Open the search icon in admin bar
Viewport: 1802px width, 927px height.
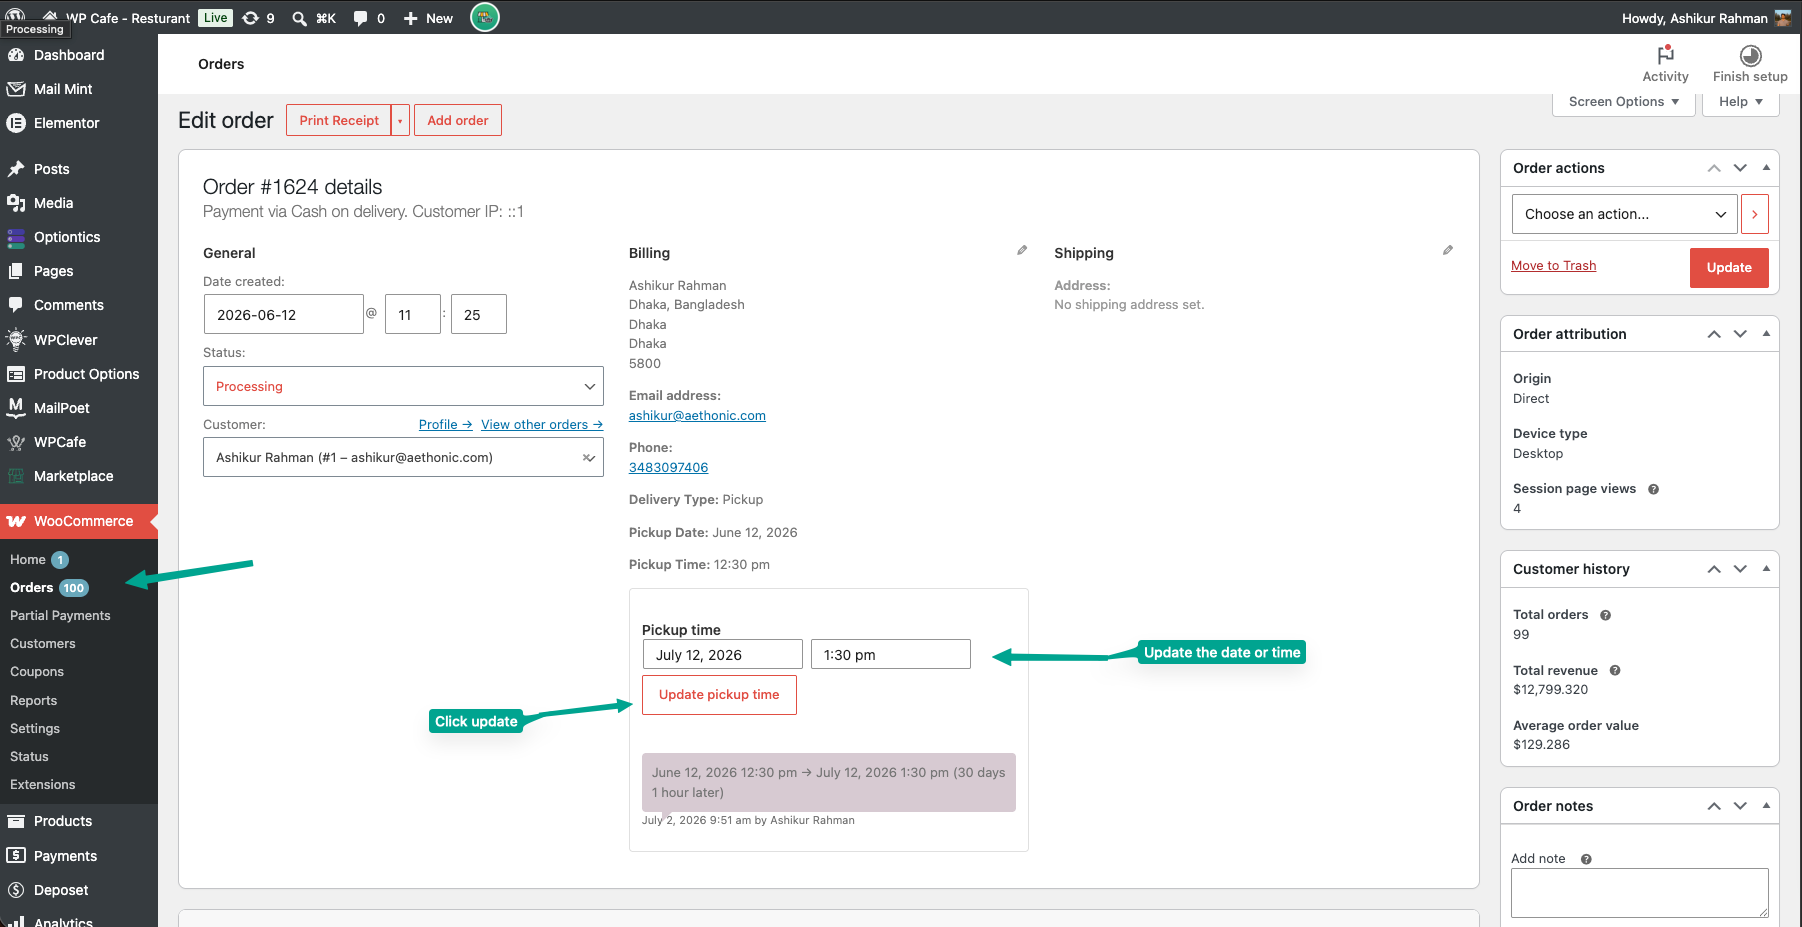click(x=299, y=18)
